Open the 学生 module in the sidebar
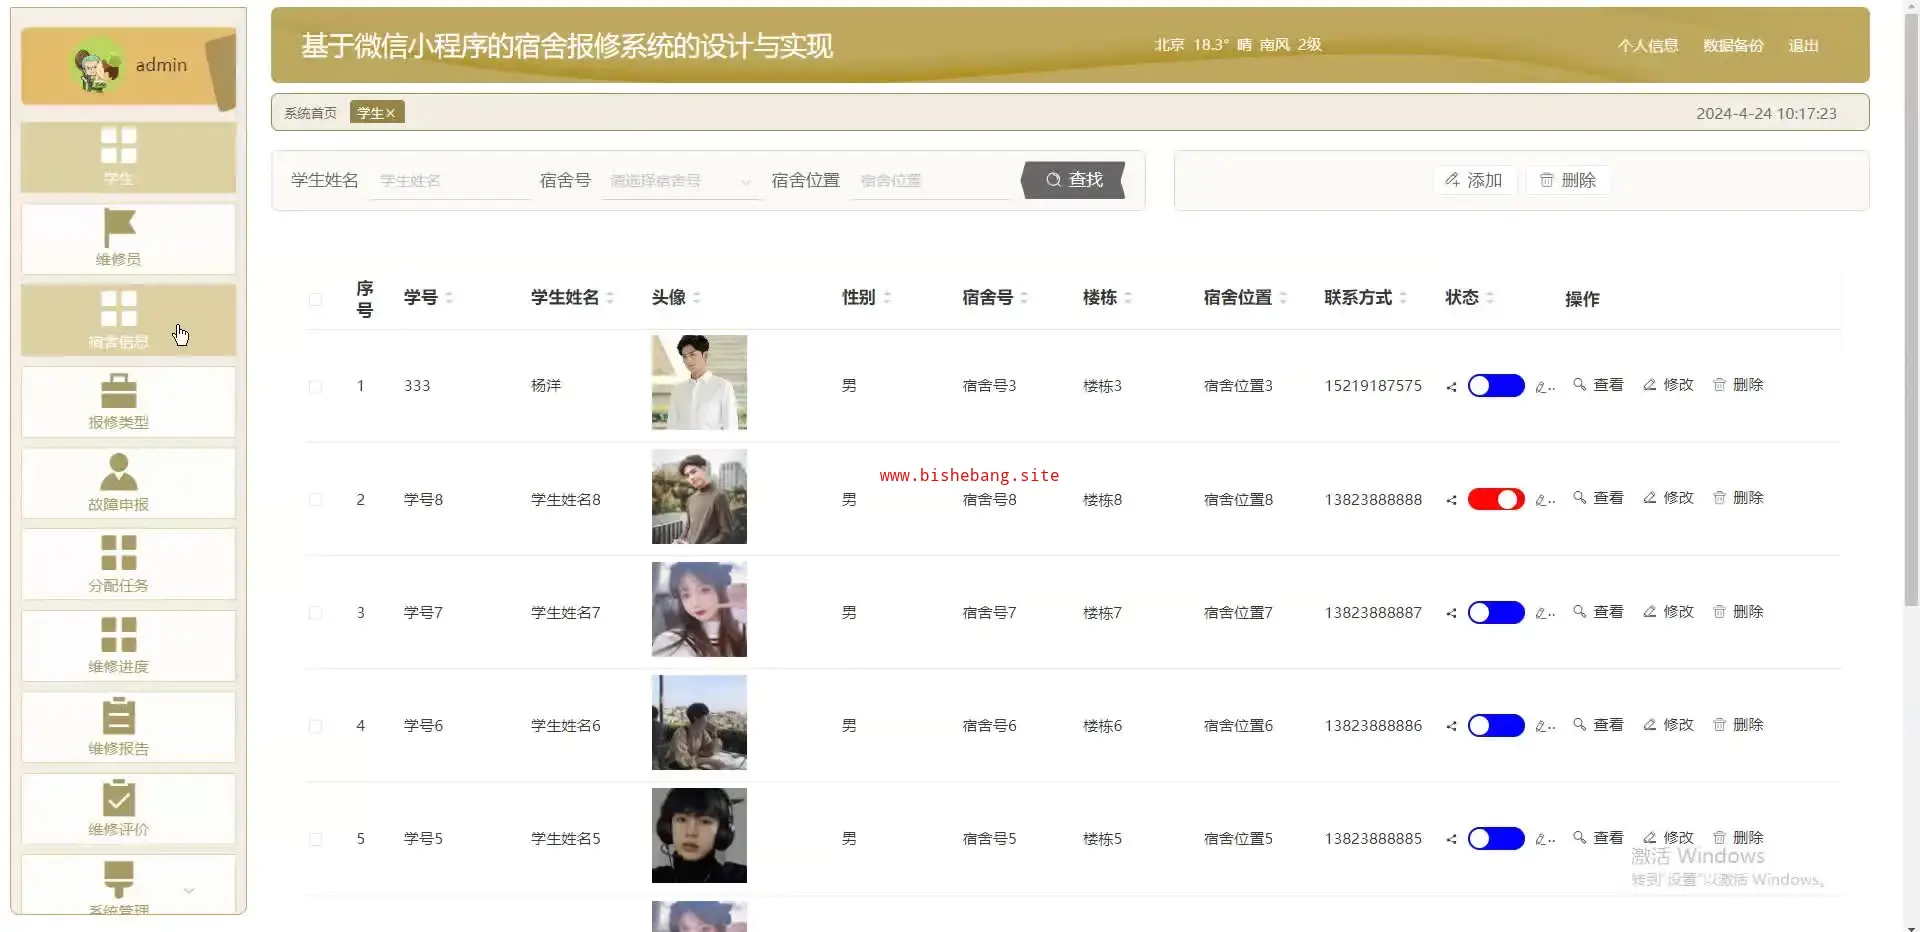The image size is (1920, 932). coord(128,157)
